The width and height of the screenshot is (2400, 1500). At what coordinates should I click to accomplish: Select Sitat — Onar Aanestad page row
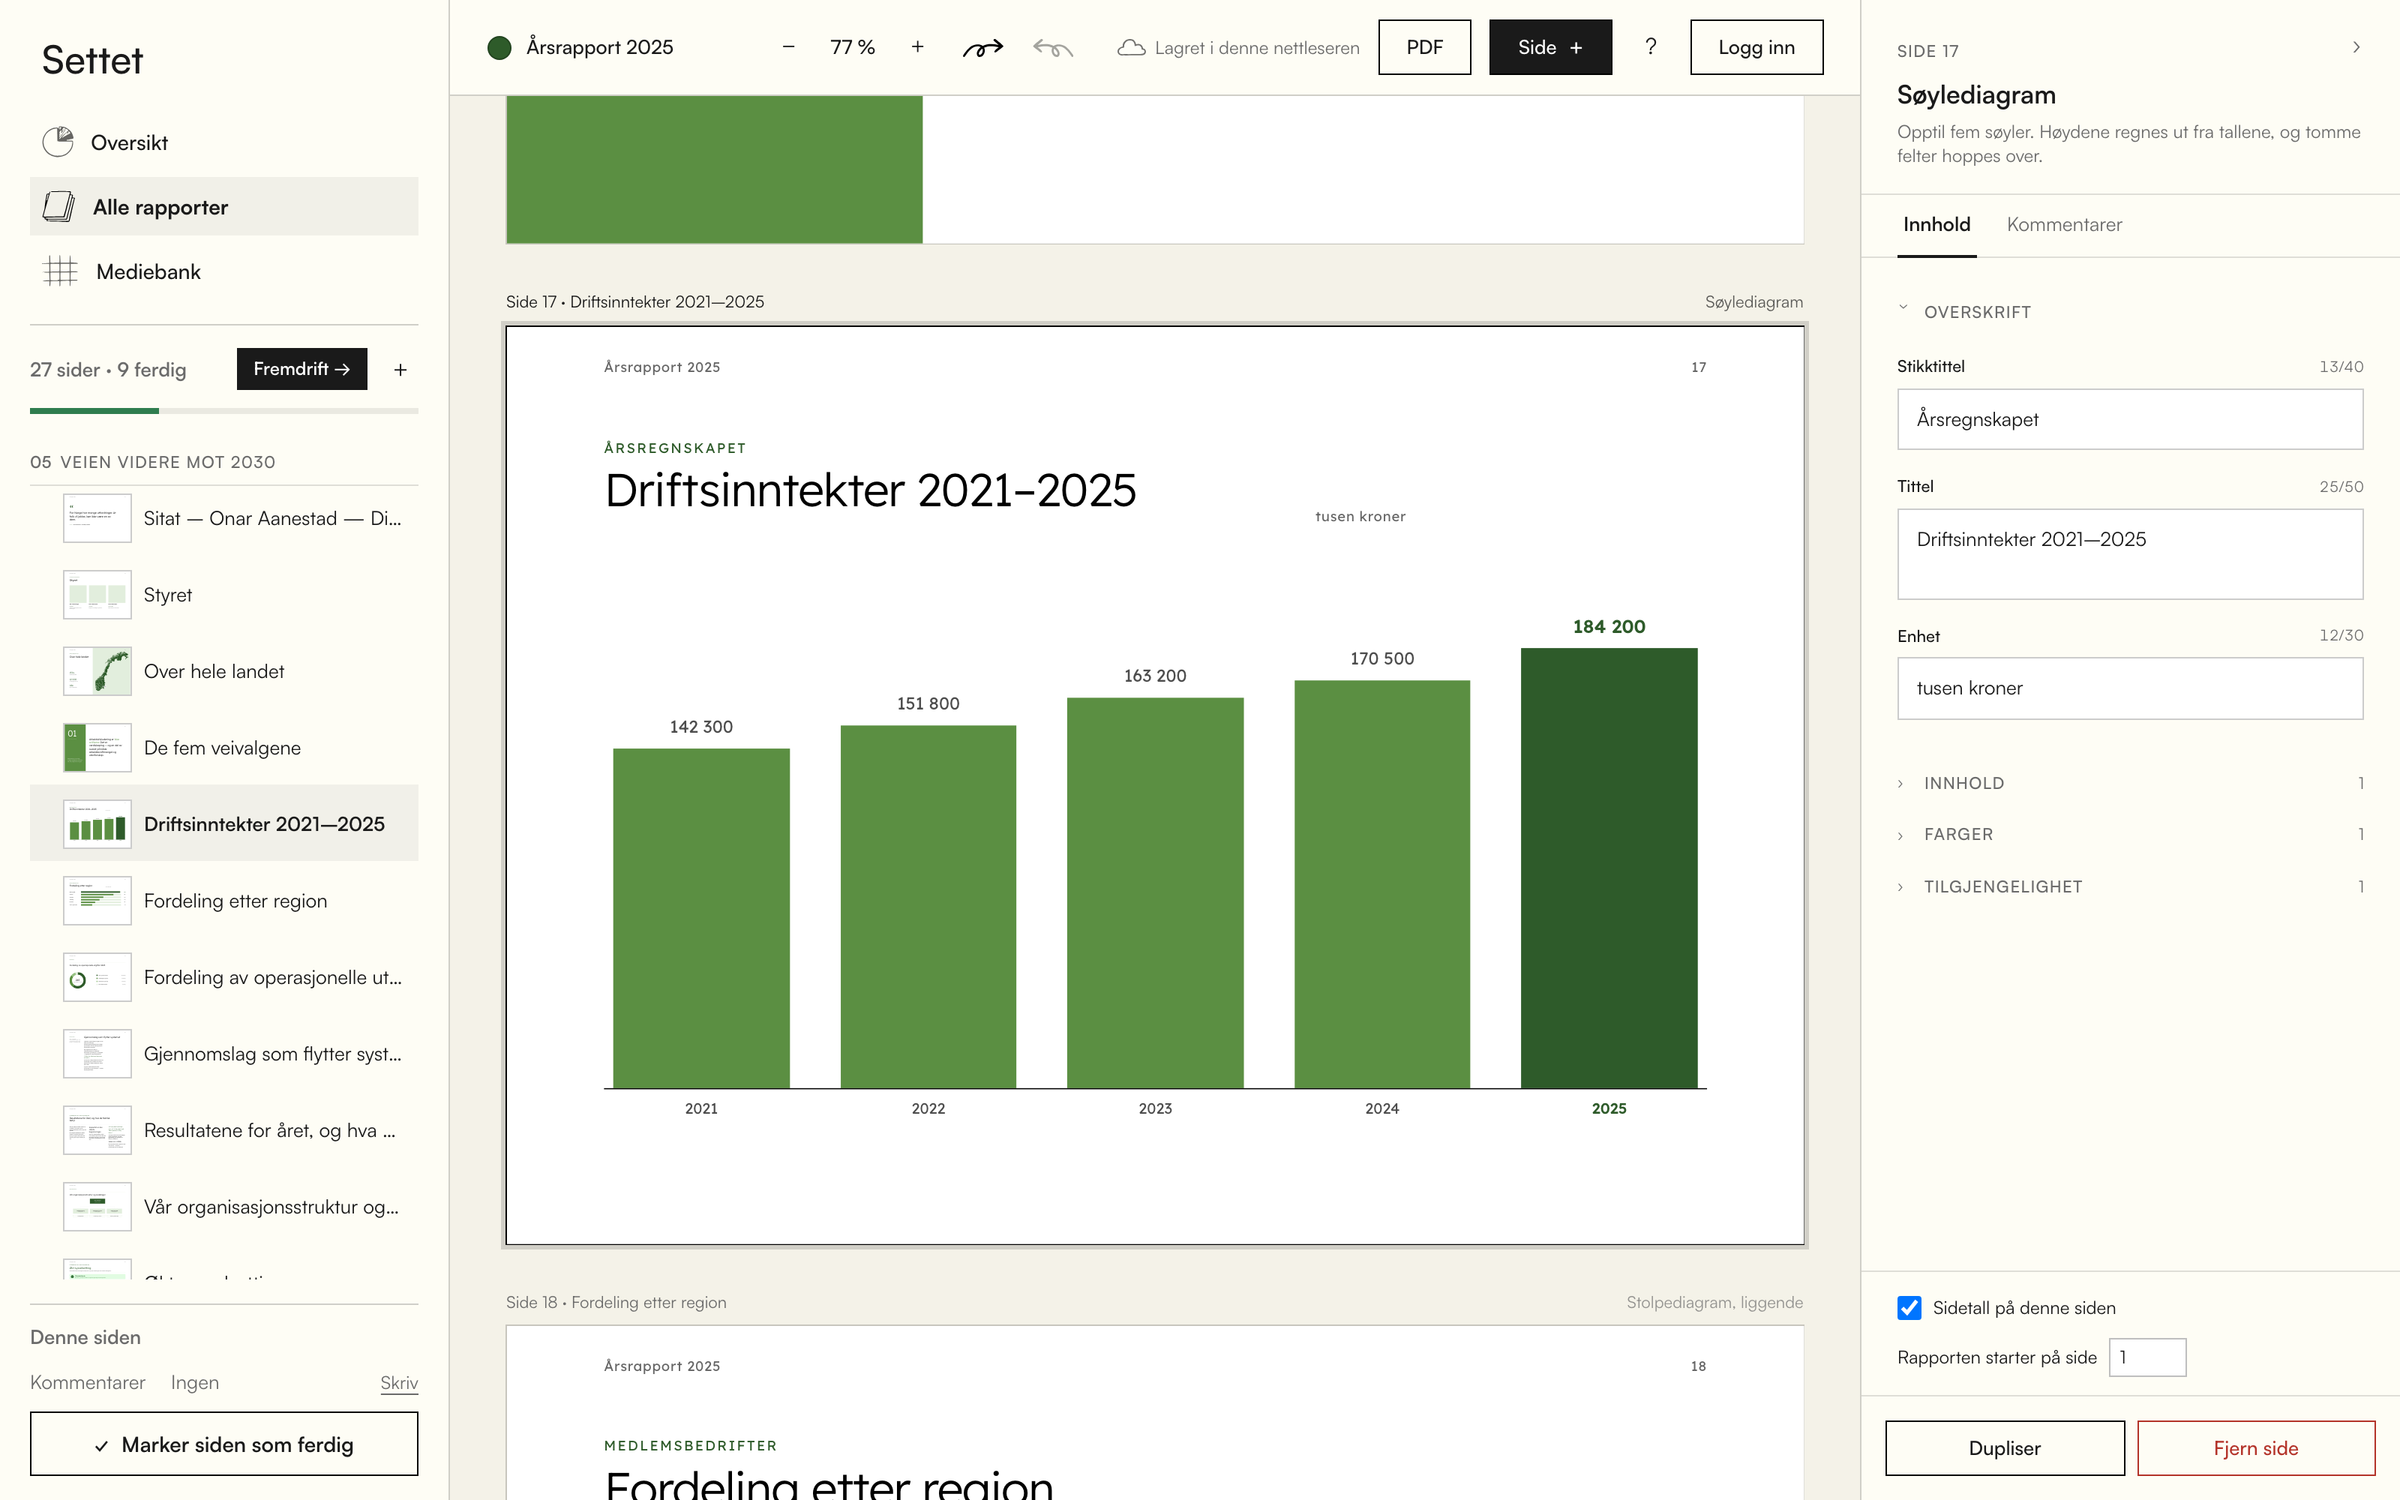[224, 518]
